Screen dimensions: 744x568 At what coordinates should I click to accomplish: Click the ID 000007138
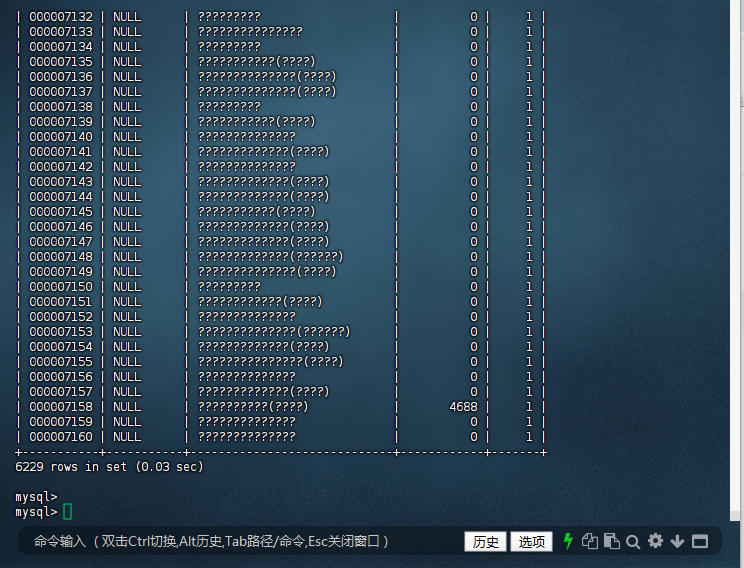(61, 107)
